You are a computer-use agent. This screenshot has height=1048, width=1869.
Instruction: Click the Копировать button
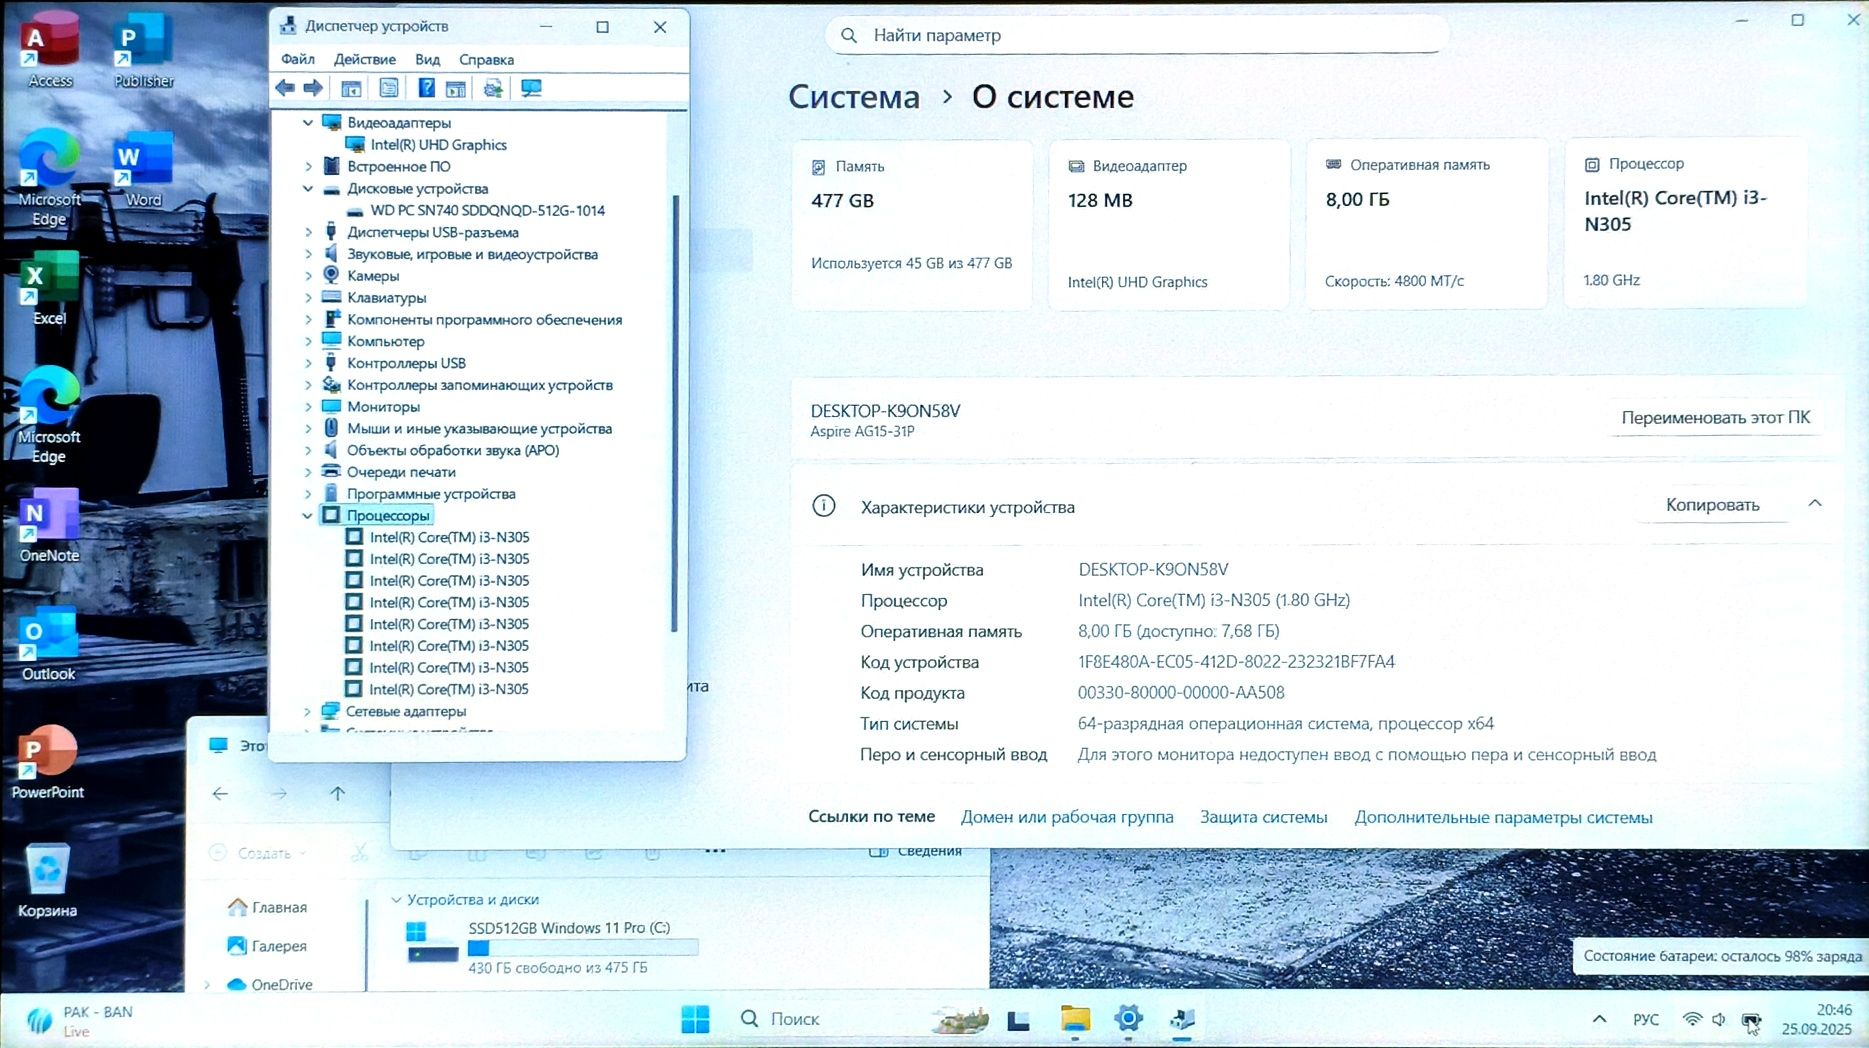coord(1712,505)
